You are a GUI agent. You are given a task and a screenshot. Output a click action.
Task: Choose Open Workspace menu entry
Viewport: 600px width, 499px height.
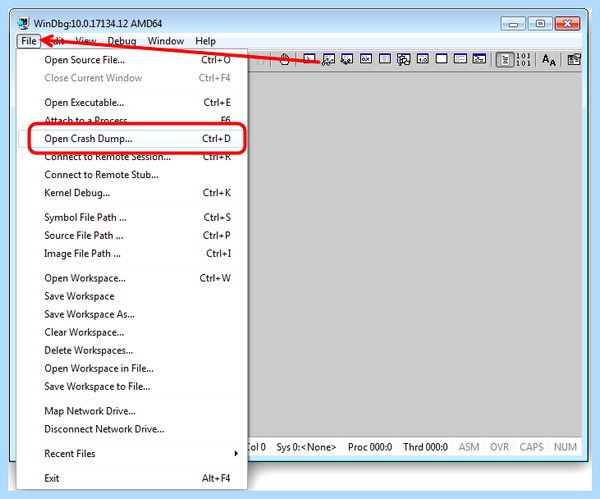[132, 278]
